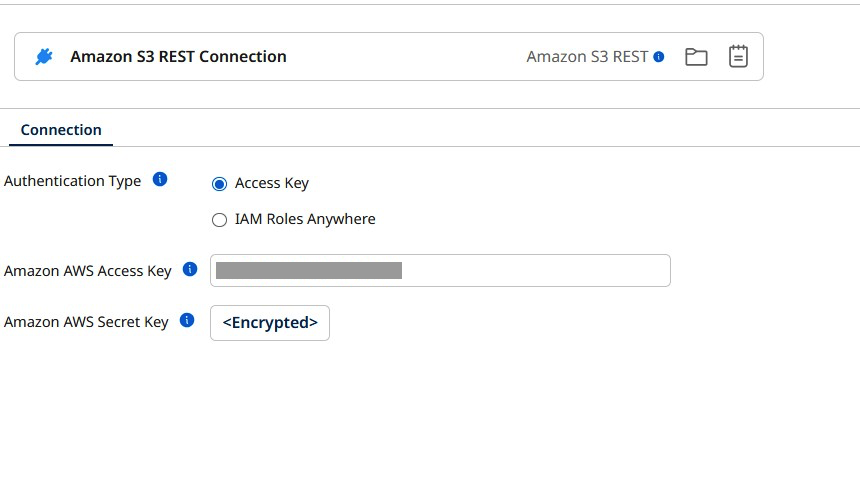Click the redacted gray access key value
This screenshot has width=860, height=496.
click(x=309, y=270)
